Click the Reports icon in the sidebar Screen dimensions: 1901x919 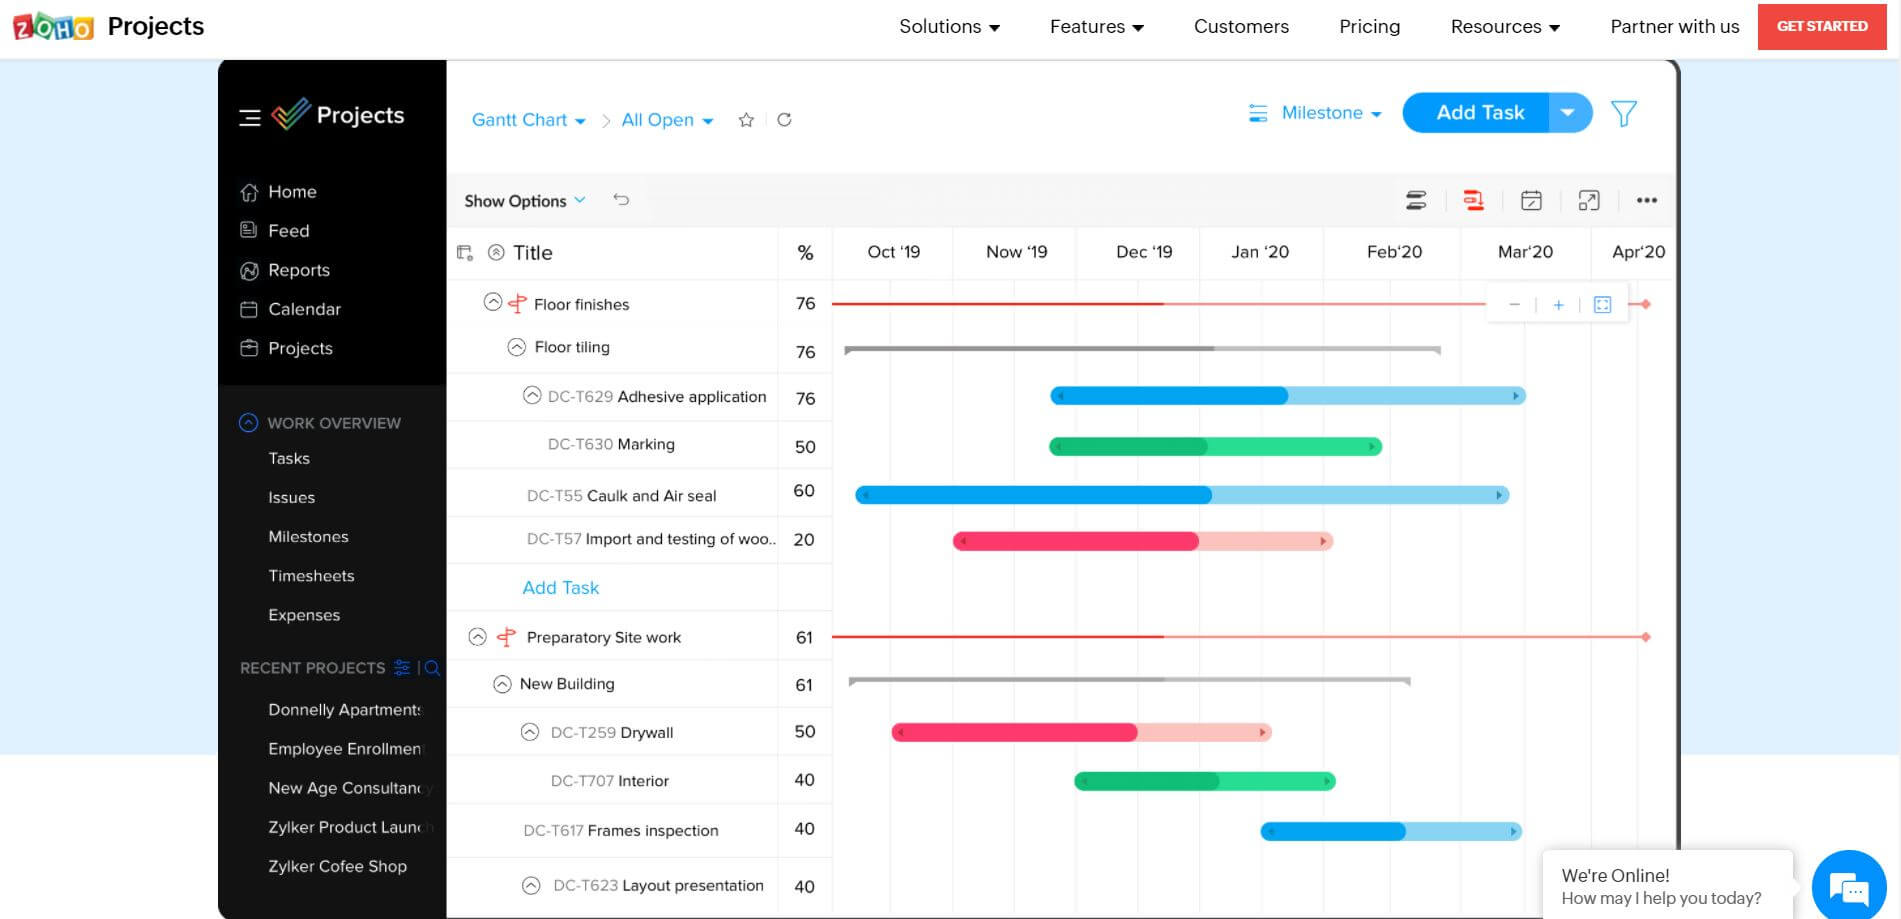[x=249, y=270]
